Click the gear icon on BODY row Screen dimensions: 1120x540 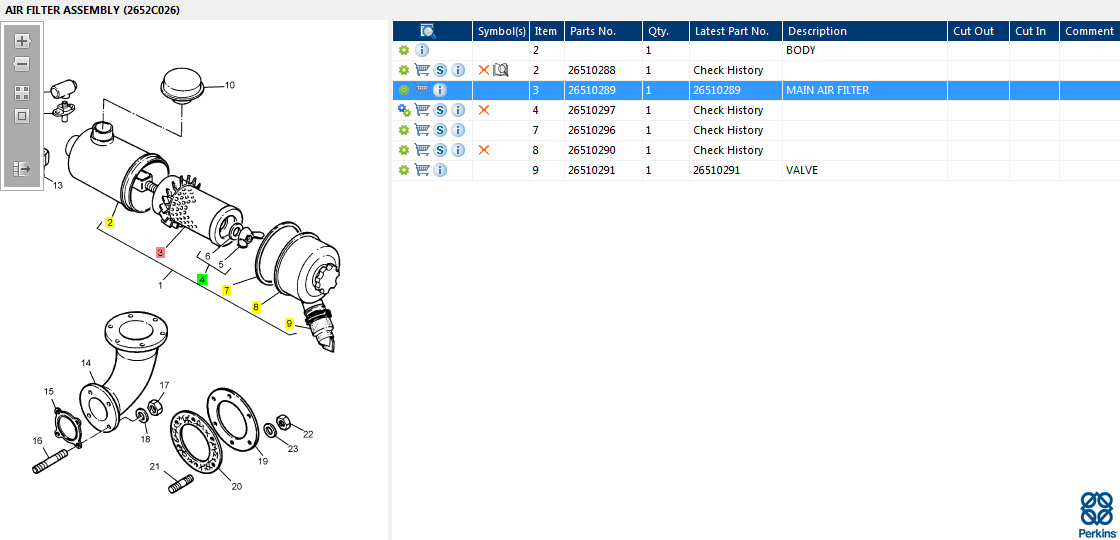404,50
